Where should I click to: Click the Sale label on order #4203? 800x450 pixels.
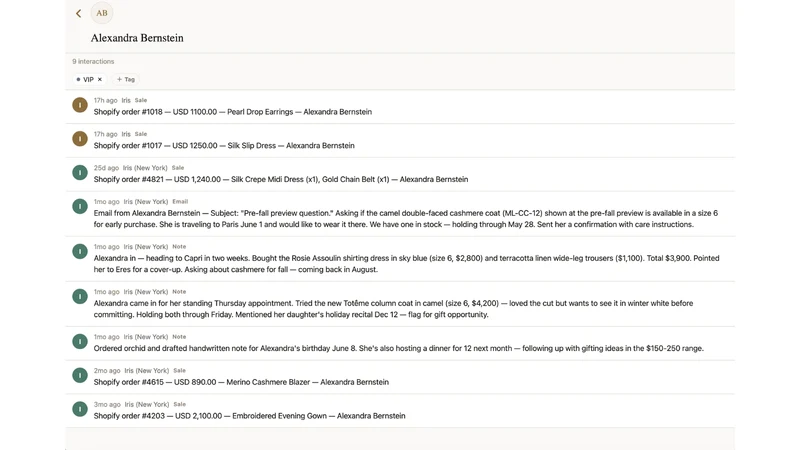click(x=180, y=404)
